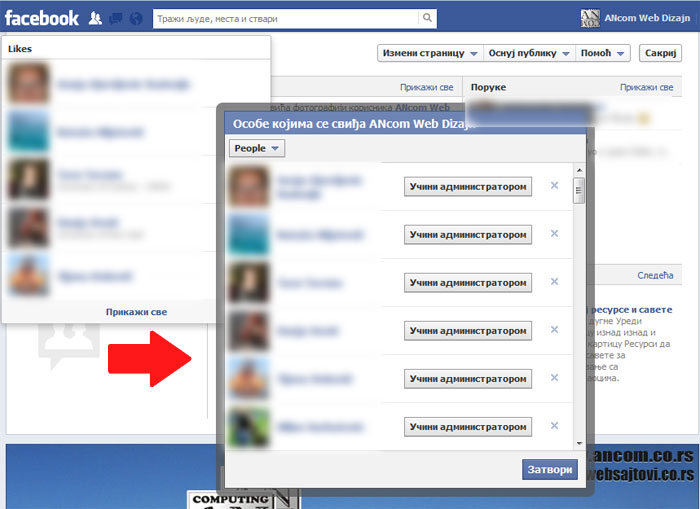Viewport: 700px width, 509px height.
Task: Make fifth listed person administrator
Action: (468, 379)
